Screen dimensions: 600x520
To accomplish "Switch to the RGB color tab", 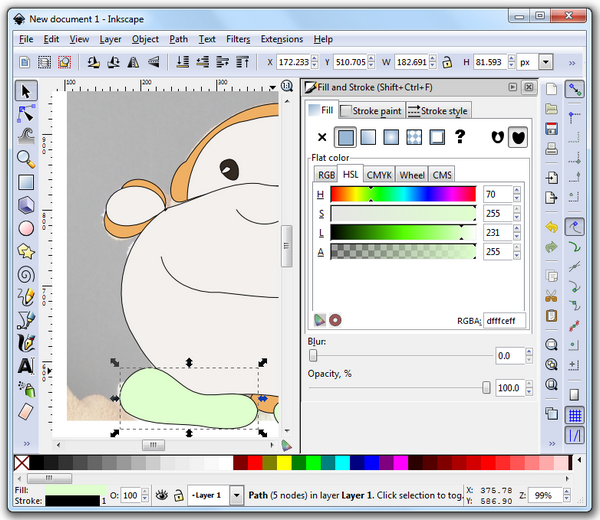I will coord(326,175).
